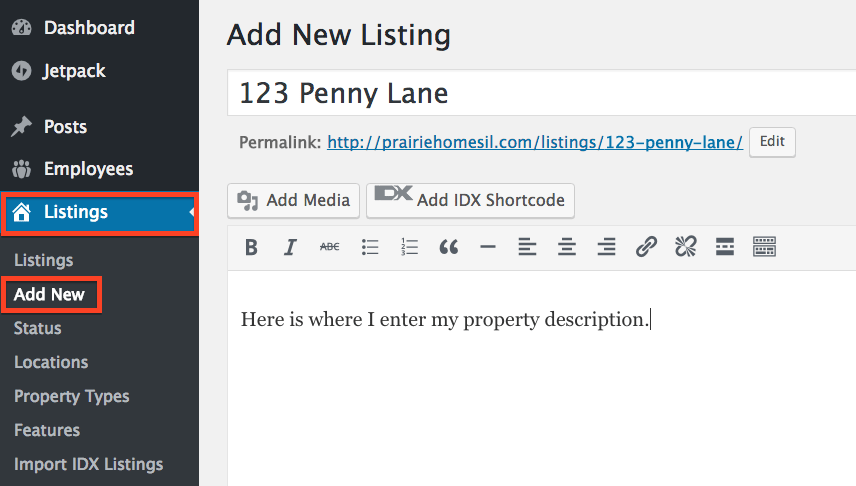Open the 123-penny-lane permalink URL

point(535,143)
